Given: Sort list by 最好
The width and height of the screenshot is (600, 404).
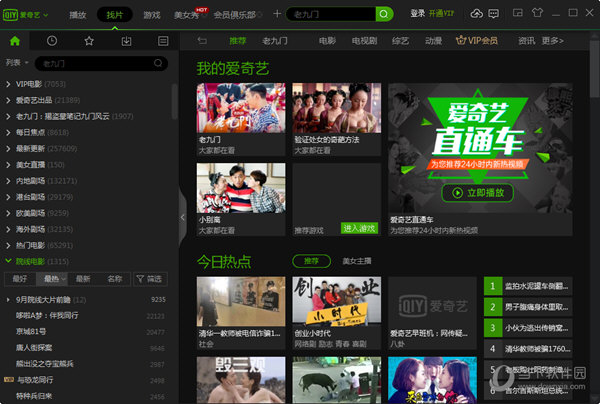Looking at the screenshot, I should click(20, 279).
